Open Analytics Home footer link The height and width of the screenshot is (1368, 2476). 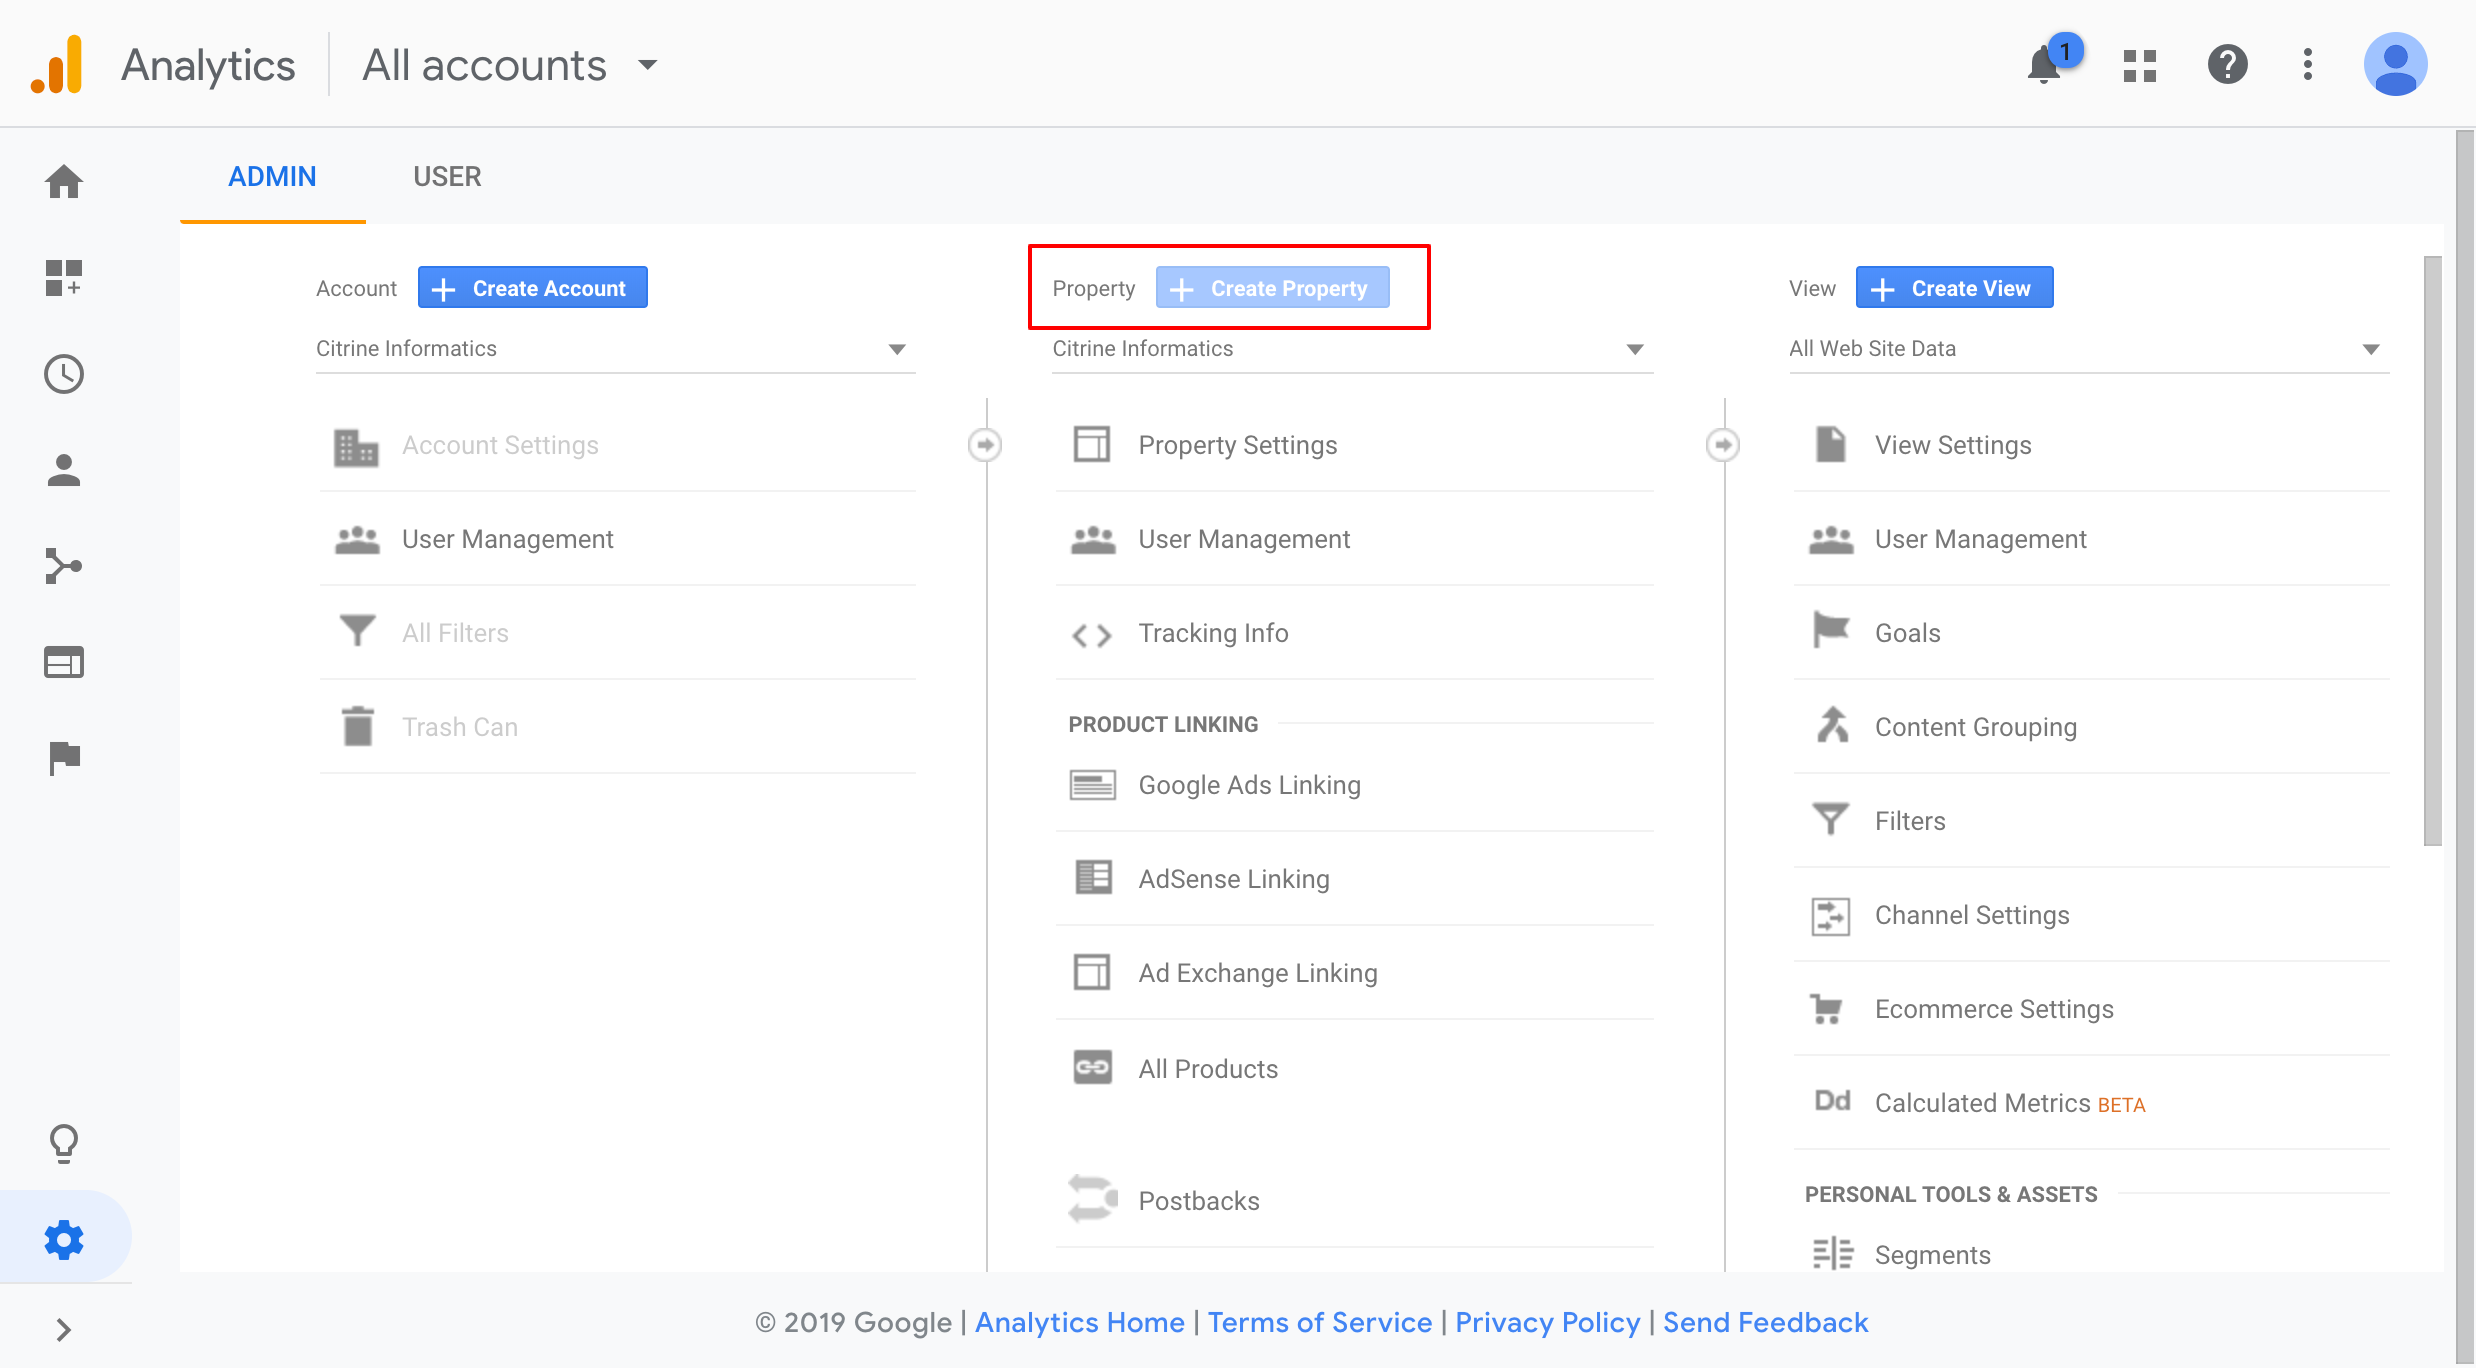coord(1079,1322)
